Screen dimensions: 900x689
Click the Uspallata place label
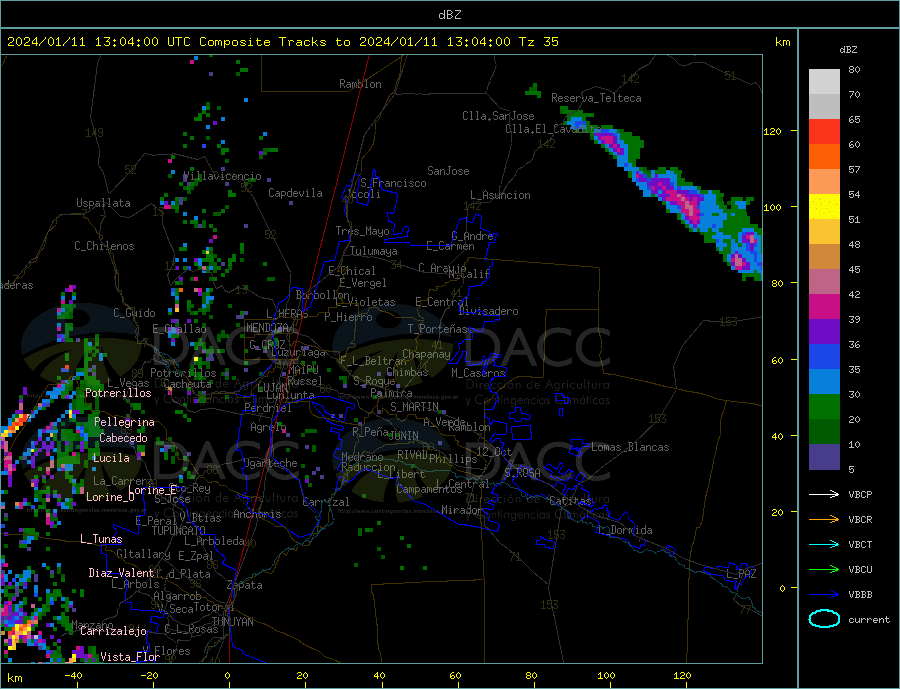pyautogui.click(x=103, y=203)
